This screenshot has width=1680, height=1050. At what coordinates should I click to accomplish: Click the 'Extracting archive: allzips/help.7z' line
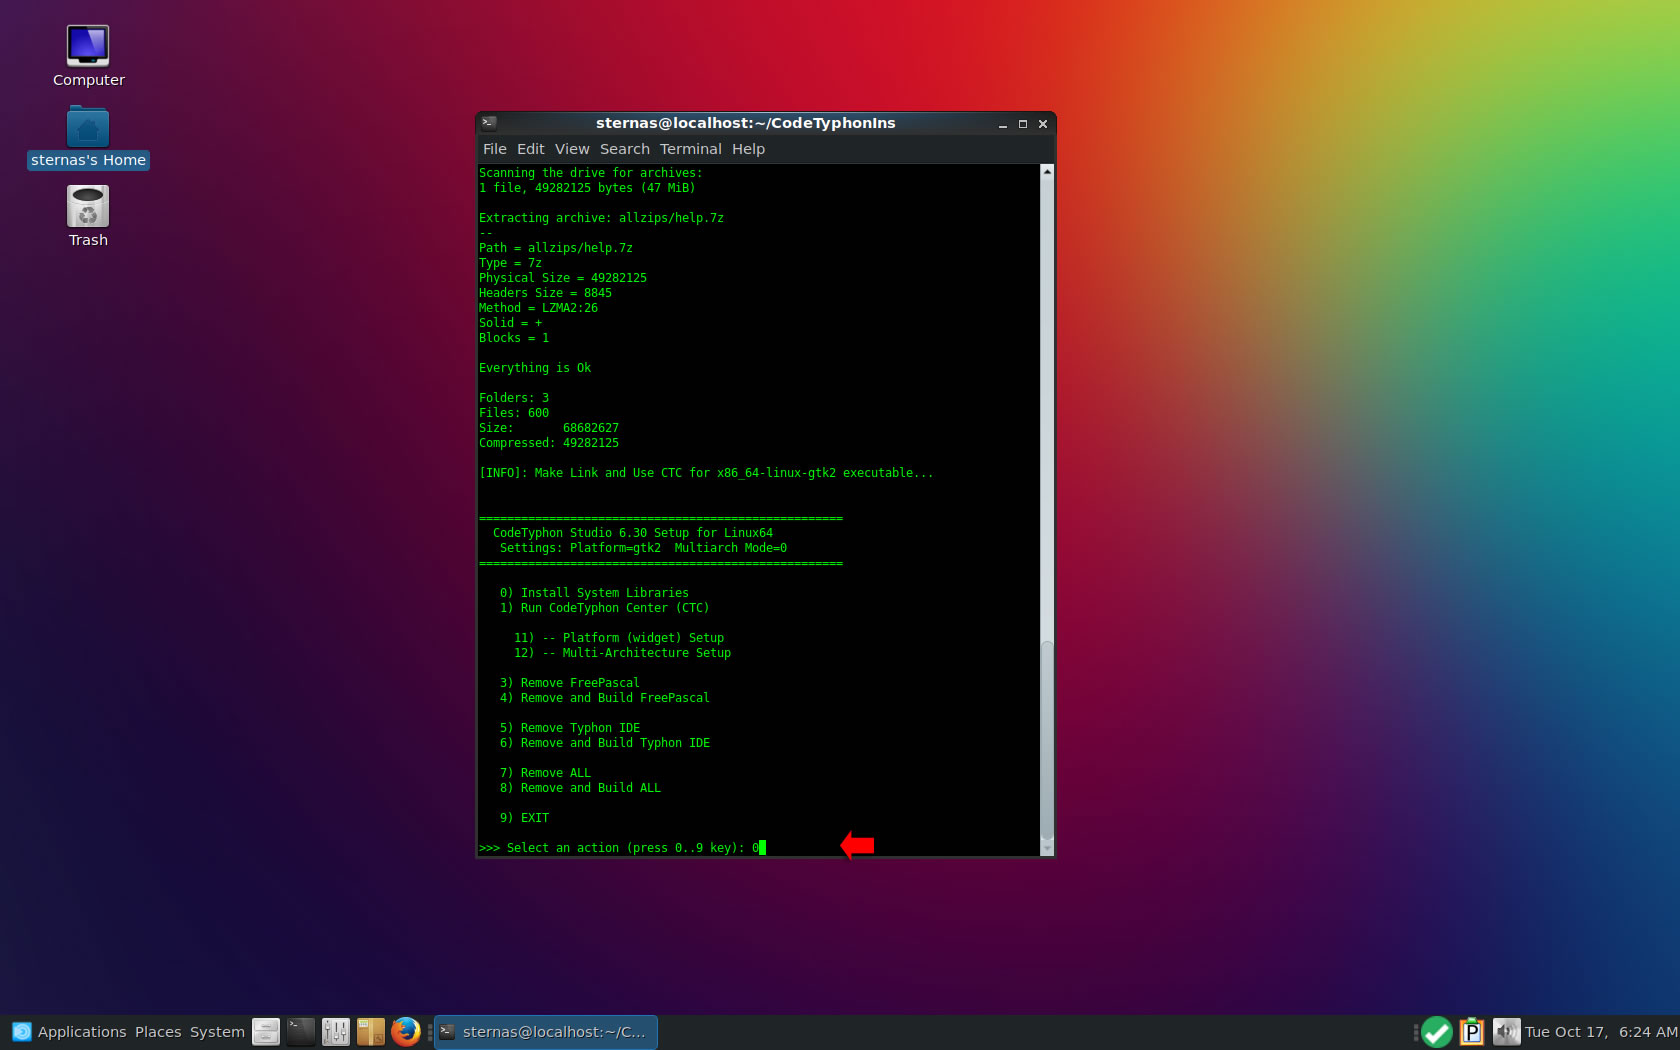coord(601,218)
